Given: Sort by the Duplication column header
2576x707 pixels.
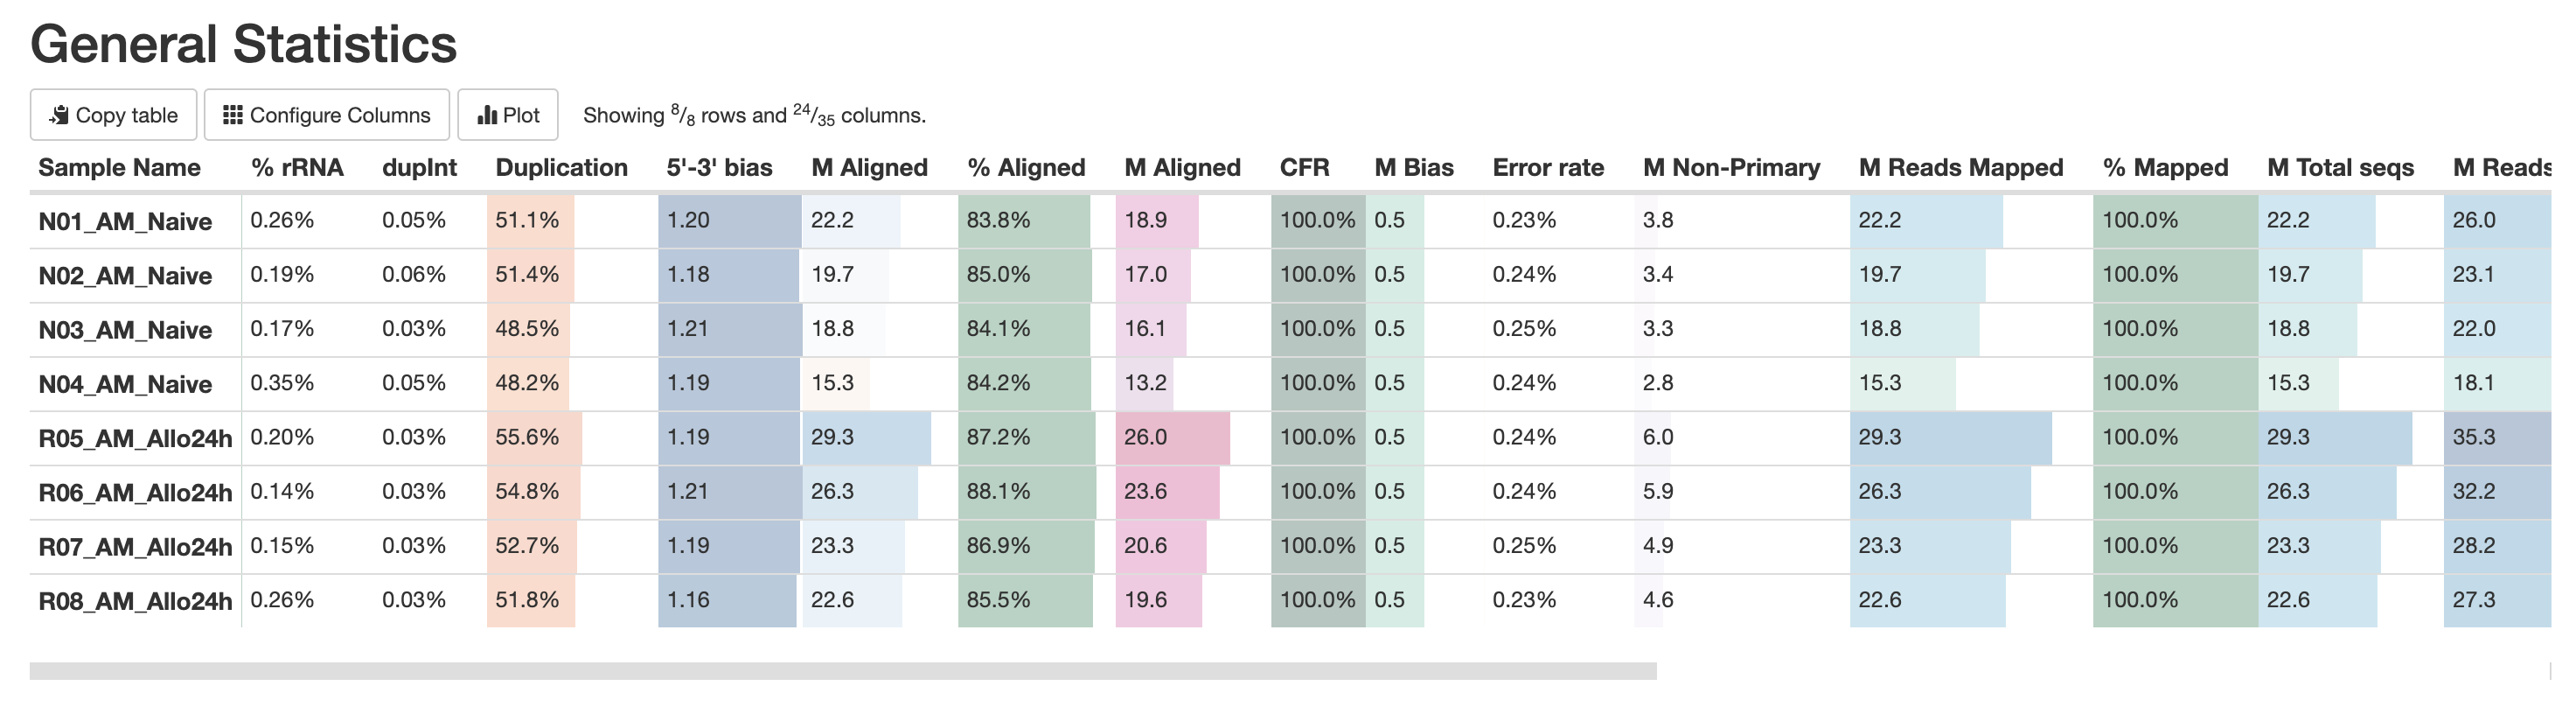Looking at the screenshot, I should tap(561, 167).
